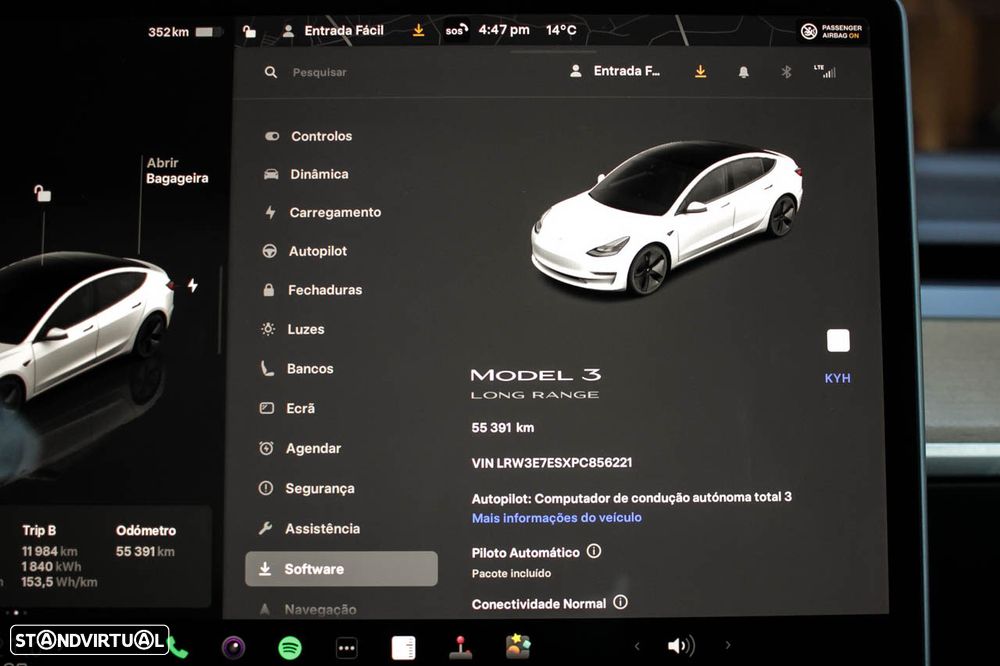Select Fechaduras menu entry

(x=312, y=290)
